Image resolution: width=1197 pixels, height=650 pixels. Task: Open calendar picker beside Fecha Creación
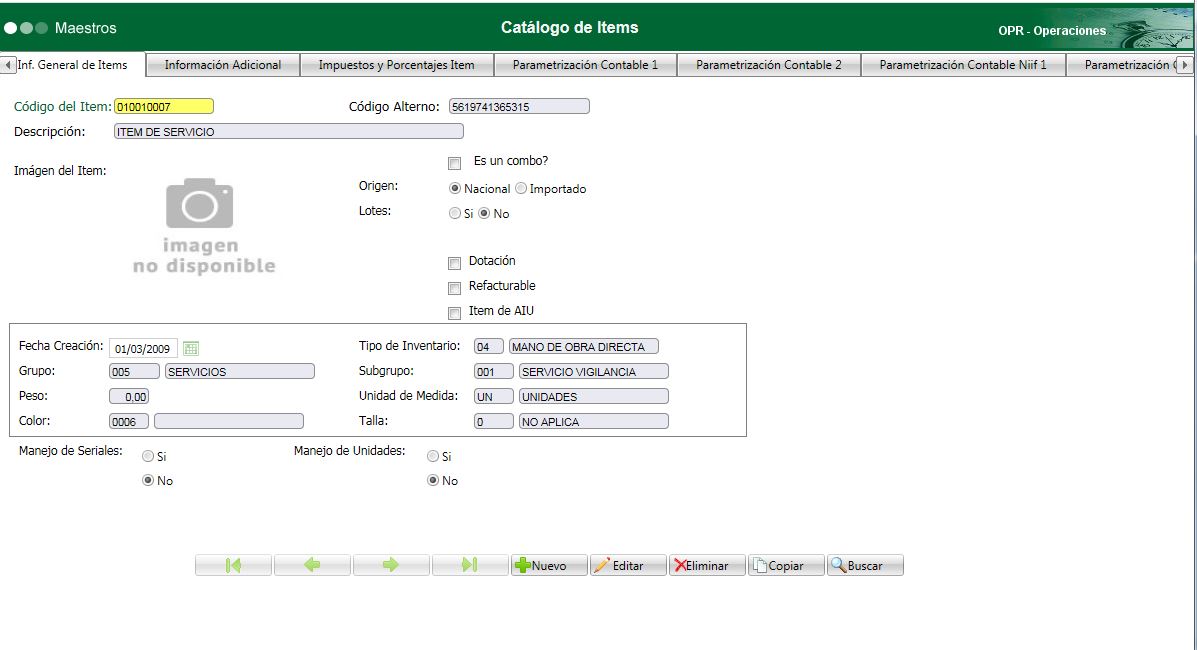191,348
